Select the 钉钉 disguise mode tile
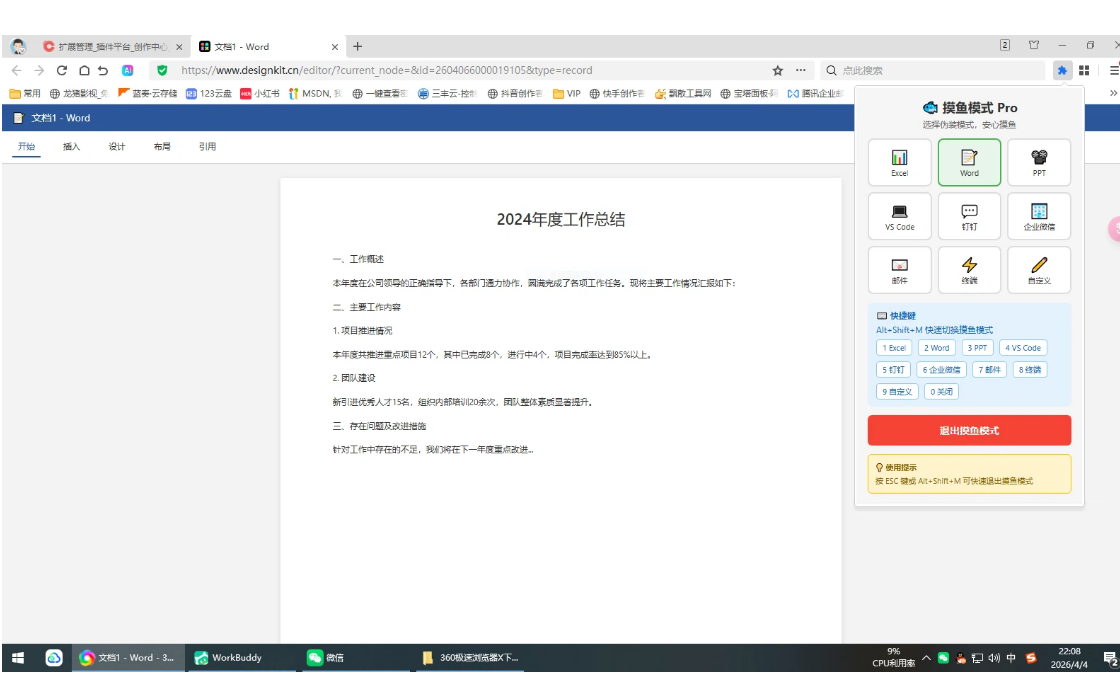 [969, 216]
